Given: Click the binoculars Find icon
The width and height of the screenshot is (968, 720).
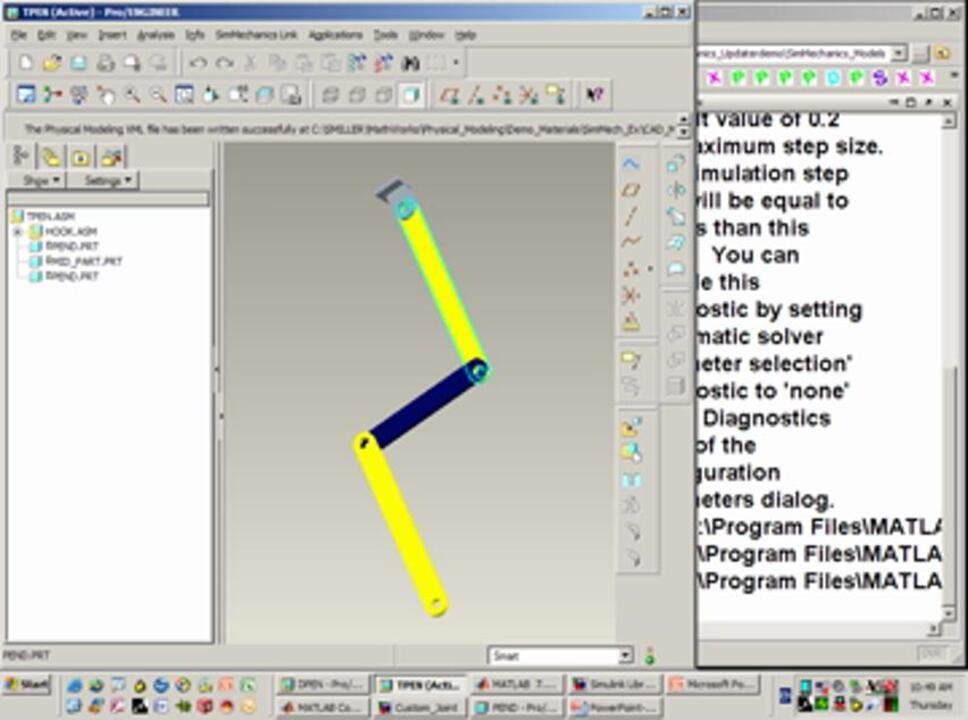Looking at the screenshot, I should click(x=410, y=63).
